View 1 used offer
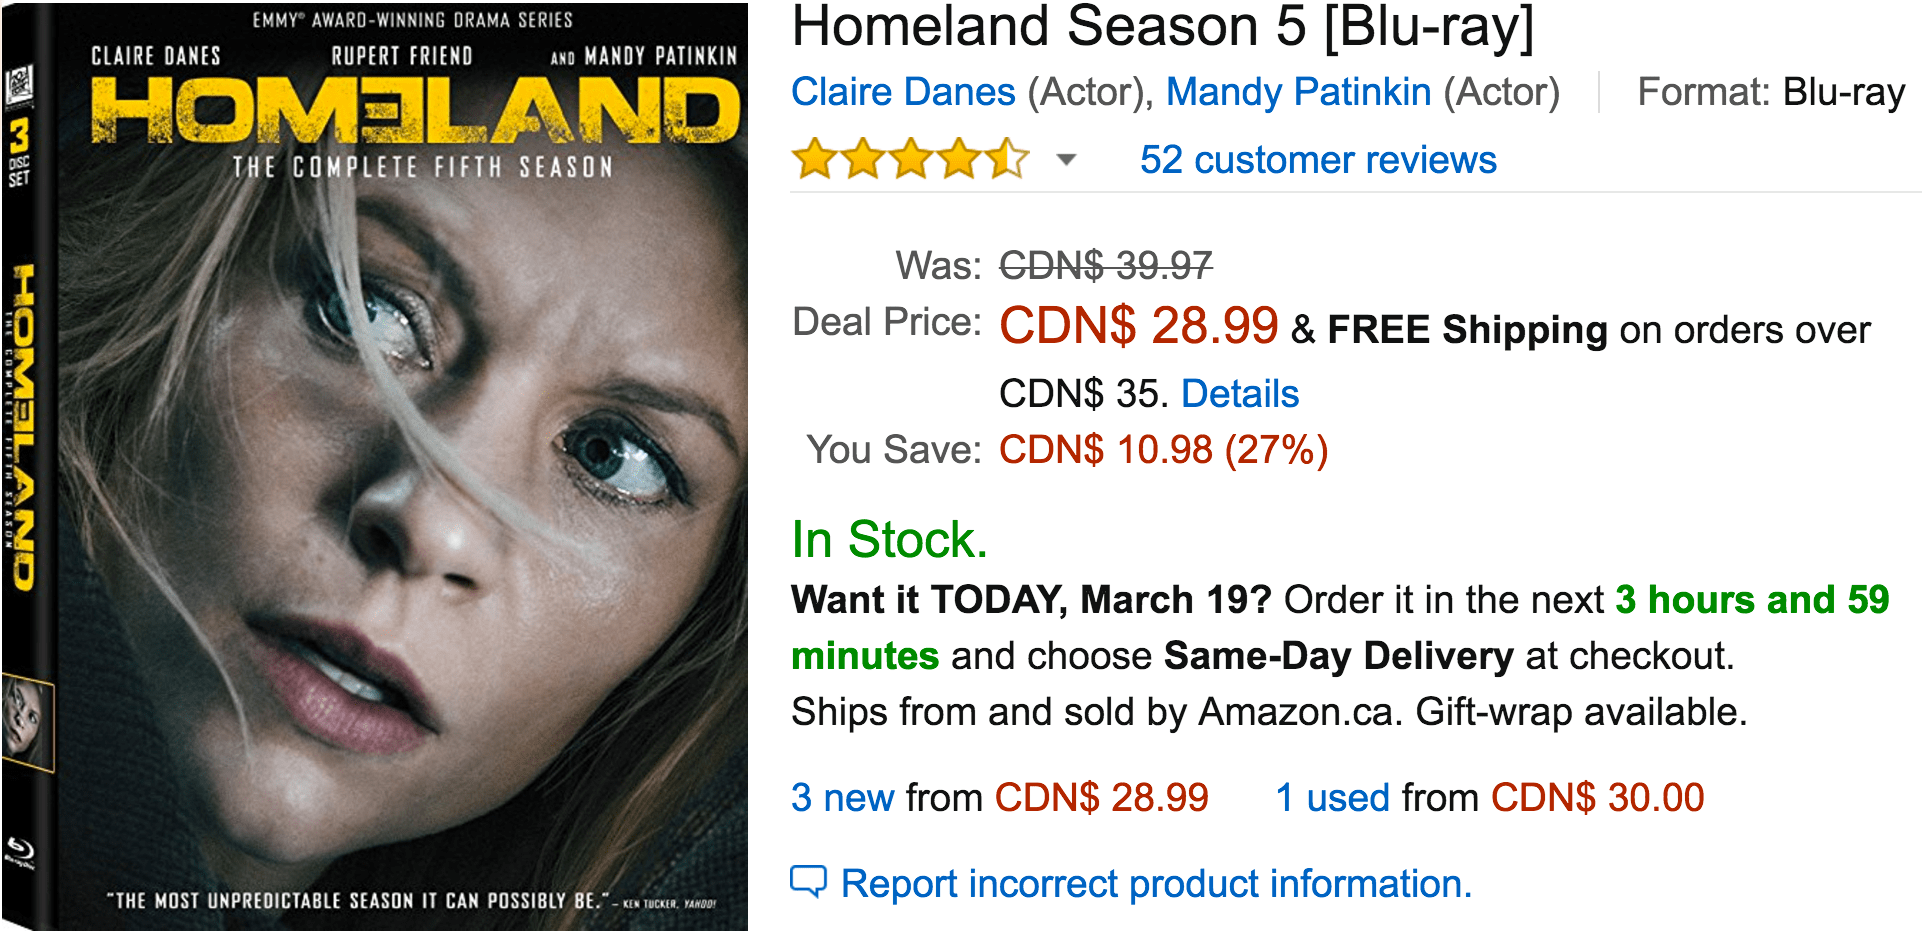The height and width of the screenshot is (936, 1922). click(x=1333, y=798)
